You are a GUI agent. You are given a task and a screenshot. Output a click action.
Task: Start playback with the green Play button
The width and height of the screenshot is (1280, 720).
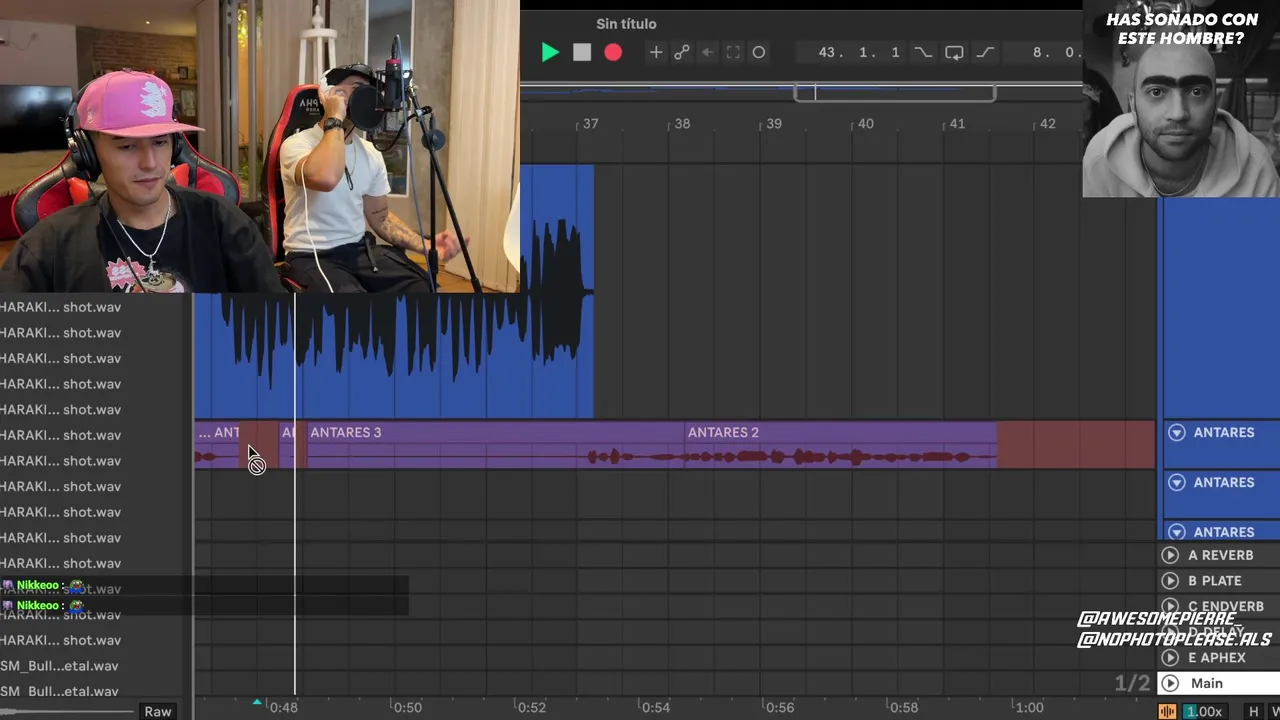coord(550,52)
